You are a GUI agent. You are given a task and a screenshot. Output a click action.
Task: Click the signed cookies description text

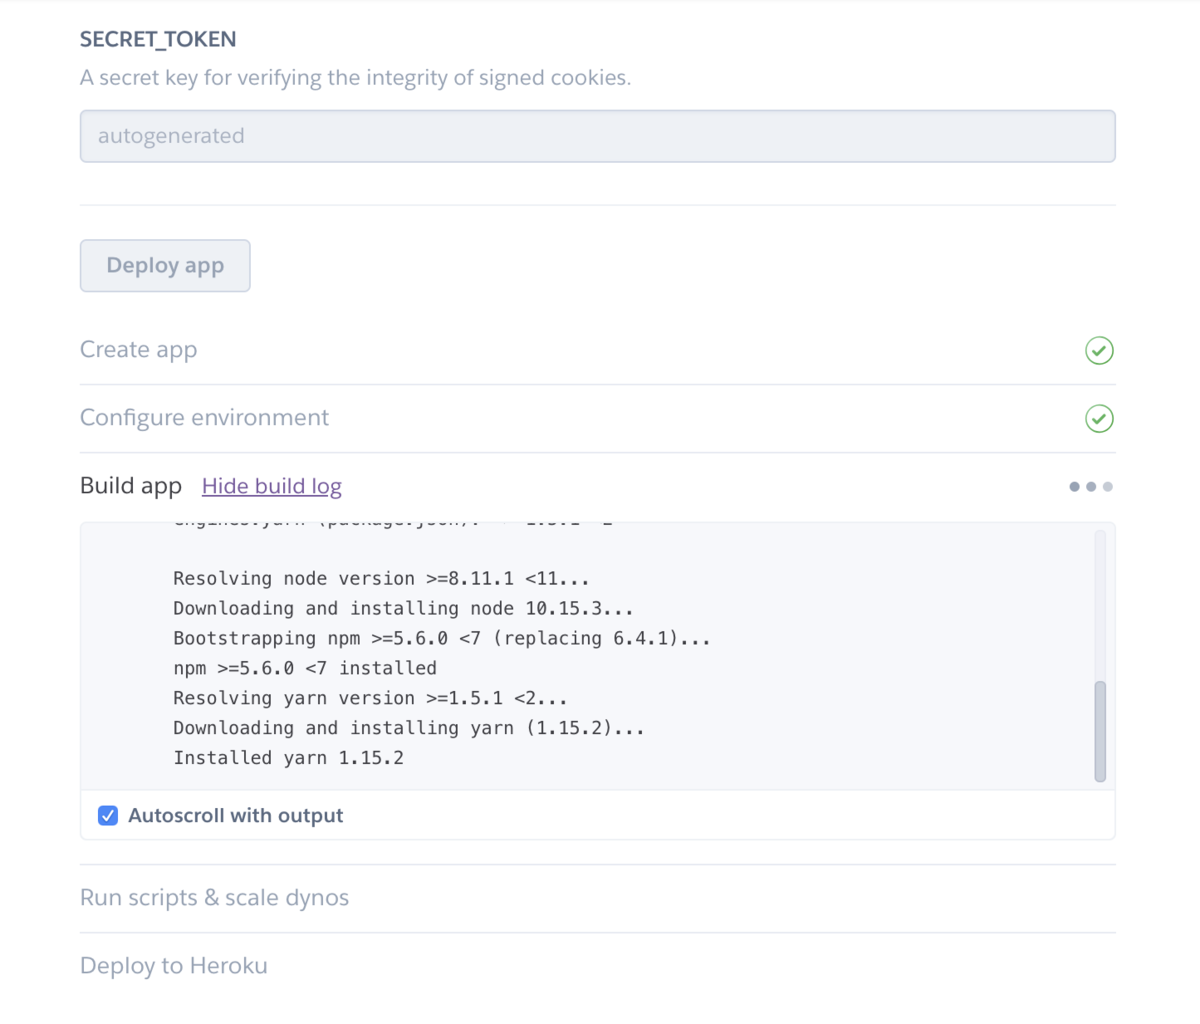tap(355, 78)
